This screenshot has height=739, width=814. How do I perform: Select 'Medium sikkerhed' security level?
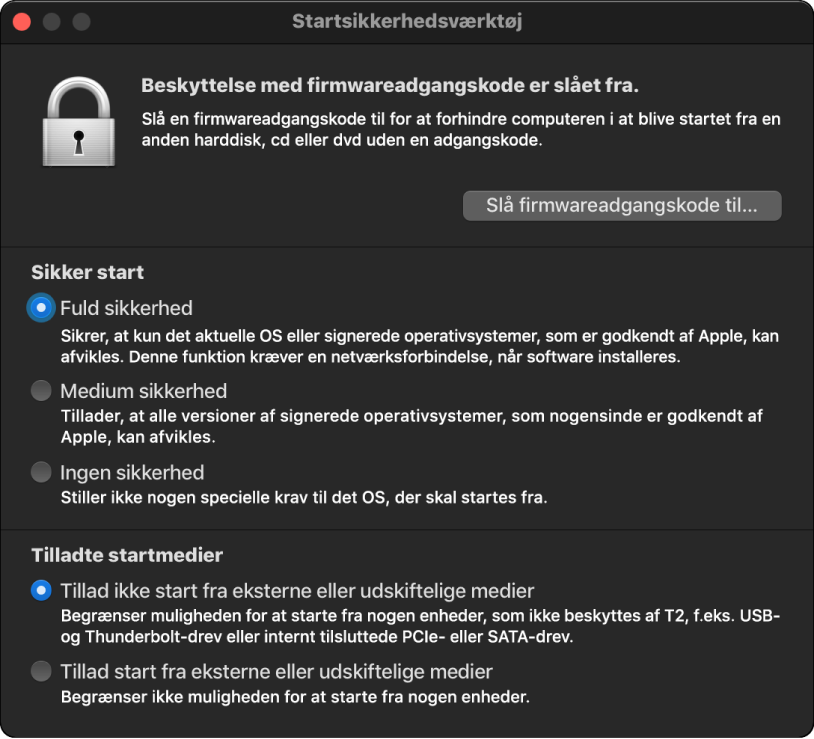[40, 391]
